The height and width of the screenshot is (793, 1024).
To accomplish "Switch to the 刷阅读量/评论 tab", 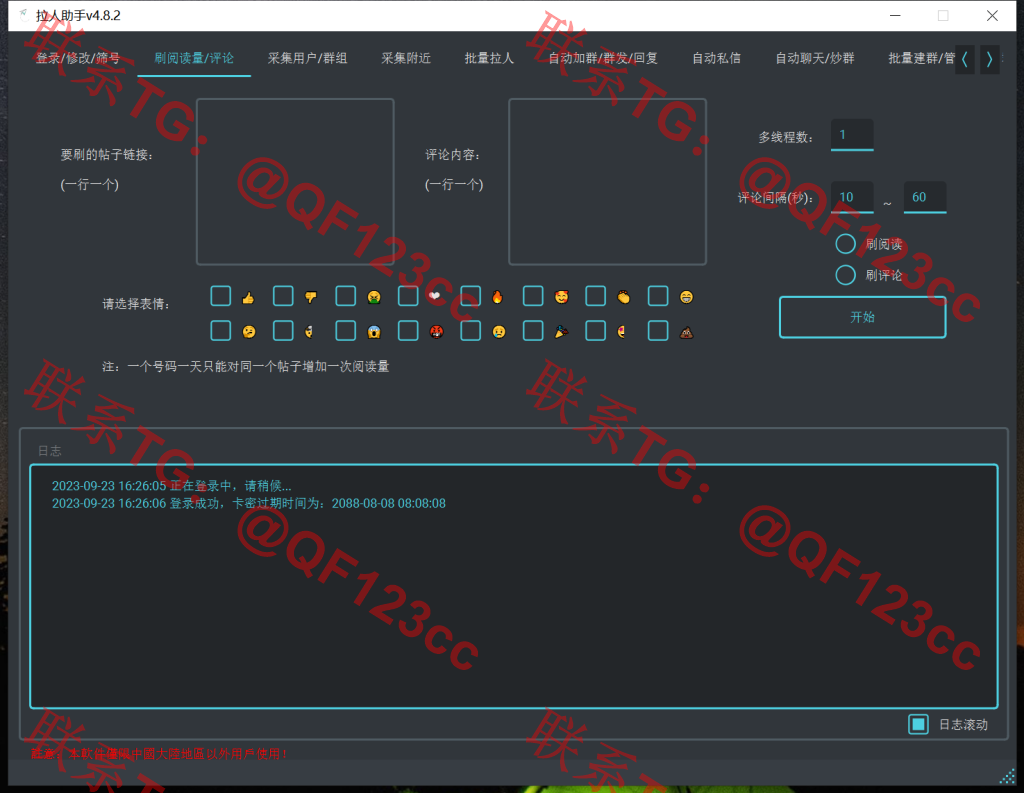I will tap(194, 58).
